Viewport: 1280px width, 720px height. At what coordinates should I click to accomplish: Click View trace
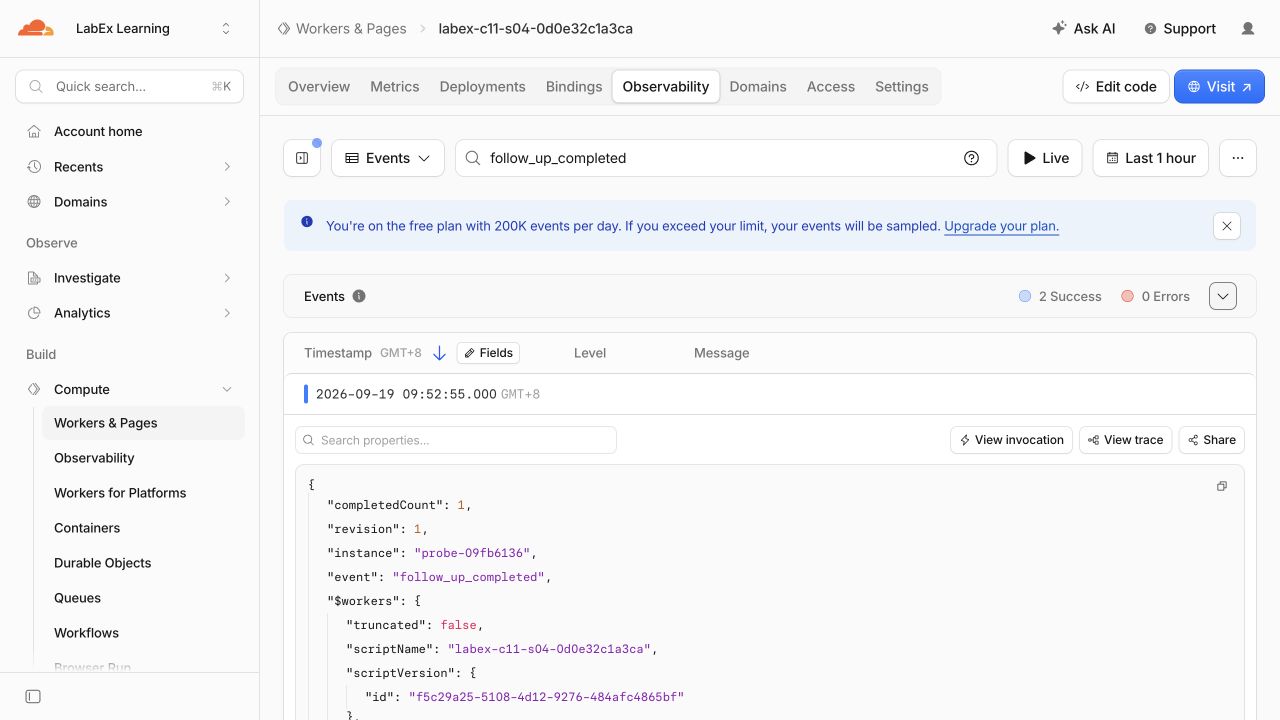(x=1125, y=440)
